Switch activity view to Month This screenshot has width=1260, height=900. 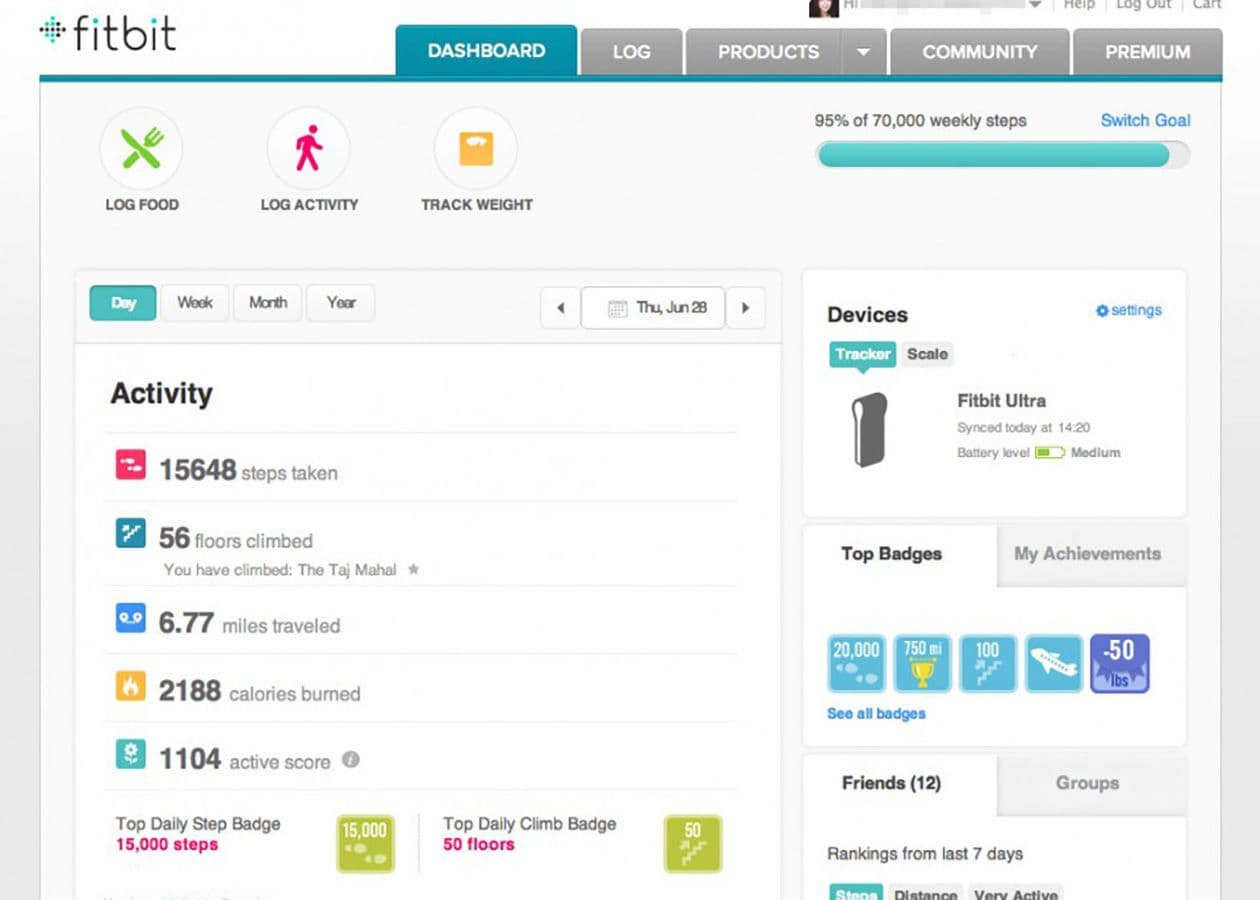pos(267,303)
